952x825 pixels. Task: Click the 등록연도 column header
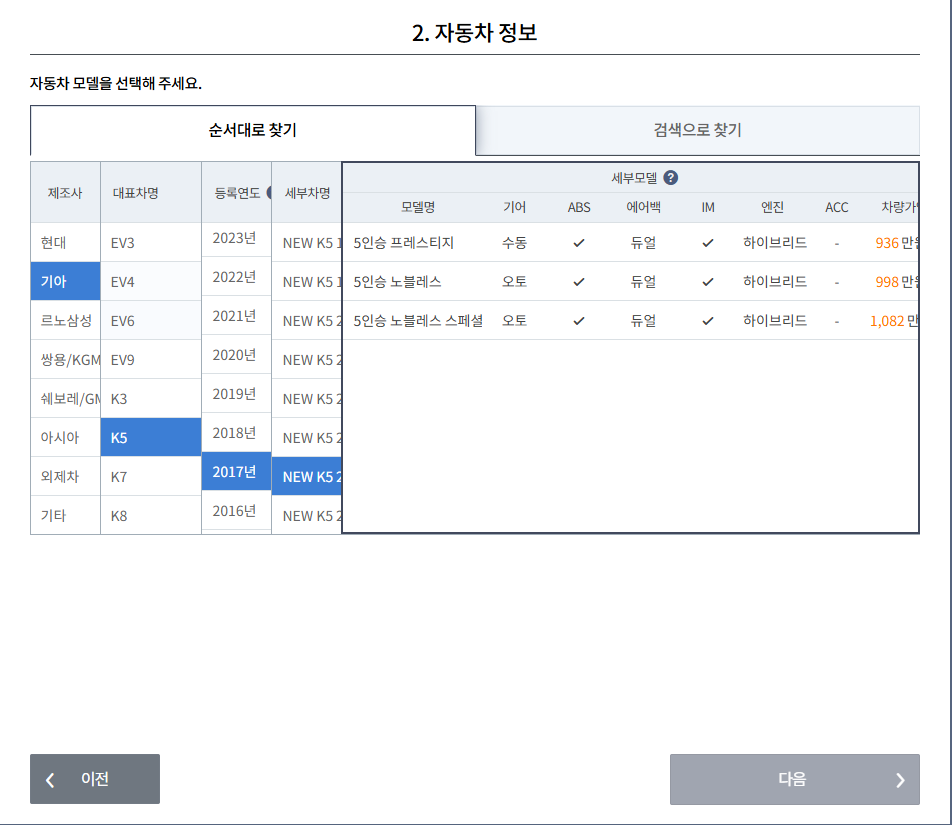coord(237,192)
